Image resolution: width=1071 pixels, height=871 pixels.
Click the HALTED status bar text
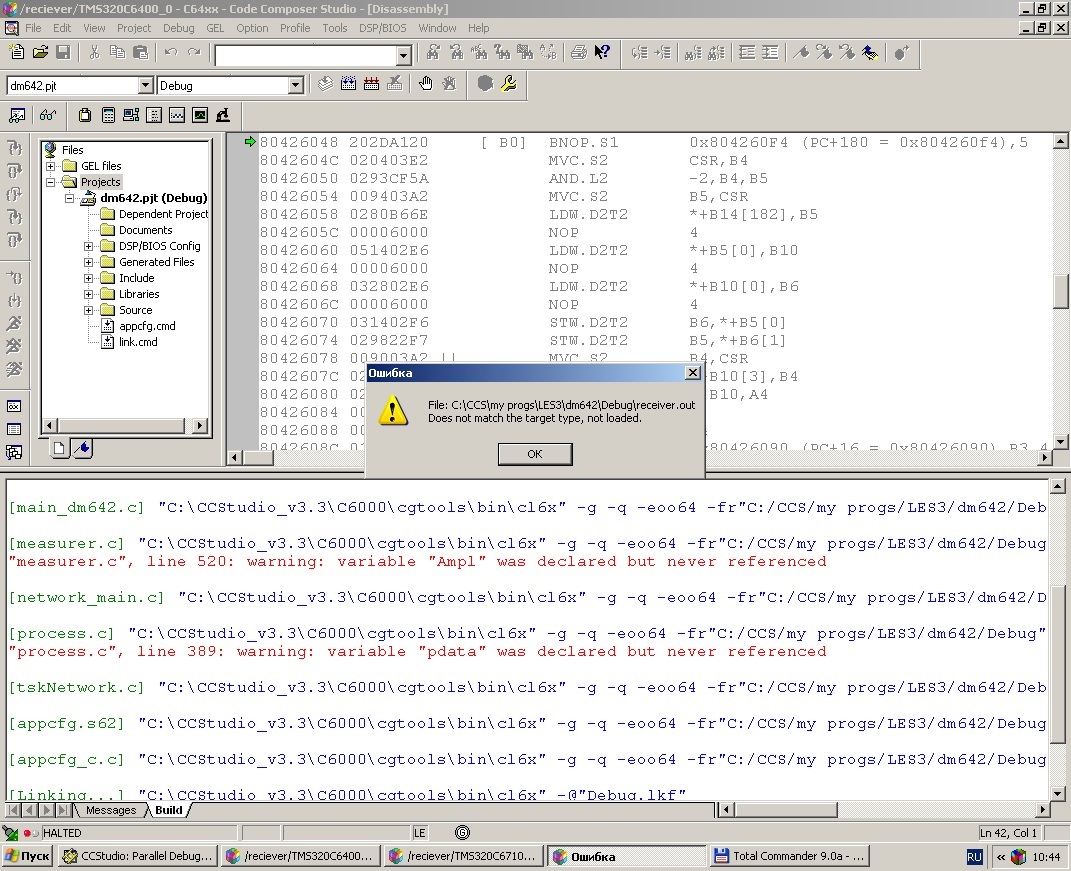tap(62, 833)
